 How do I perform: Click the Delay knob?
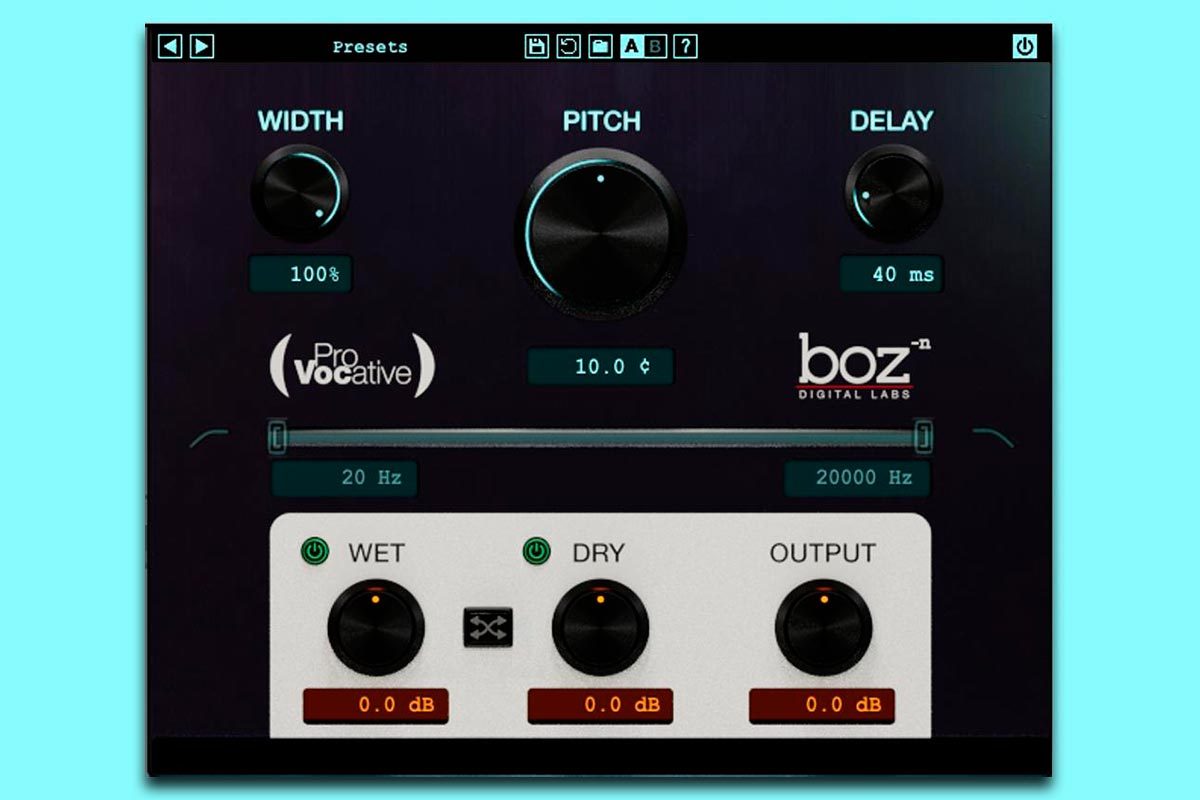[x=893, y=193]
